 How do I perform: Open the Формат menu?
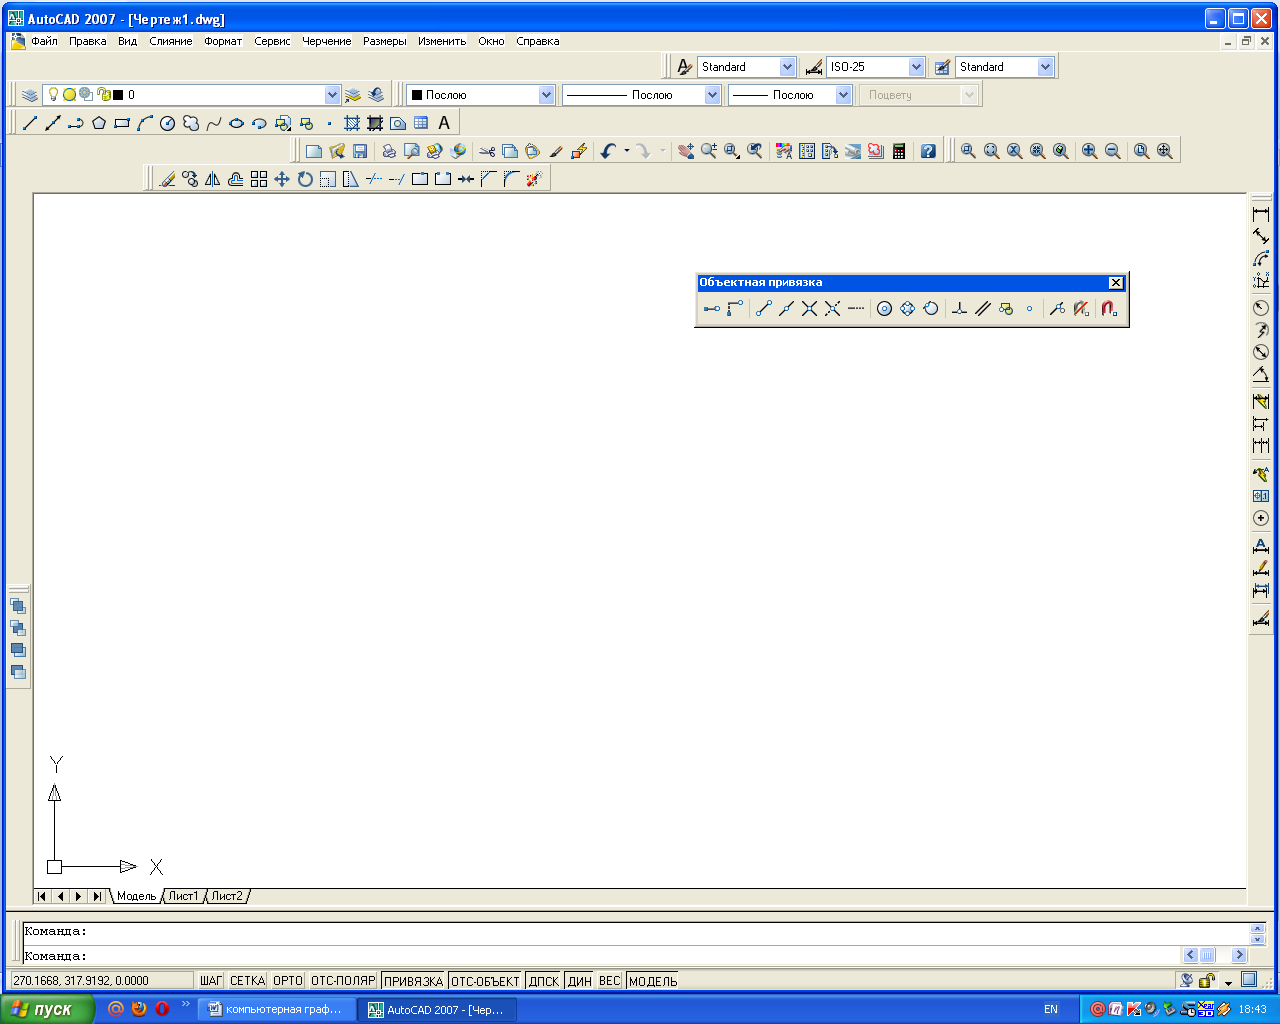223,41
